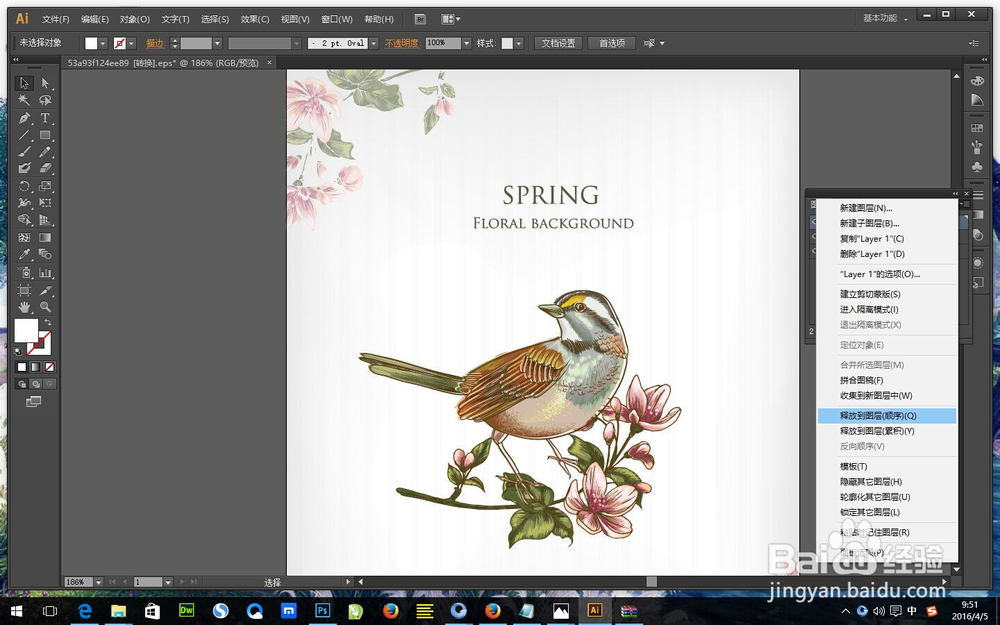This screenshot has height=625, width=1000.
Task: Set paint mode to solid Color
Action: click(22, 367)
